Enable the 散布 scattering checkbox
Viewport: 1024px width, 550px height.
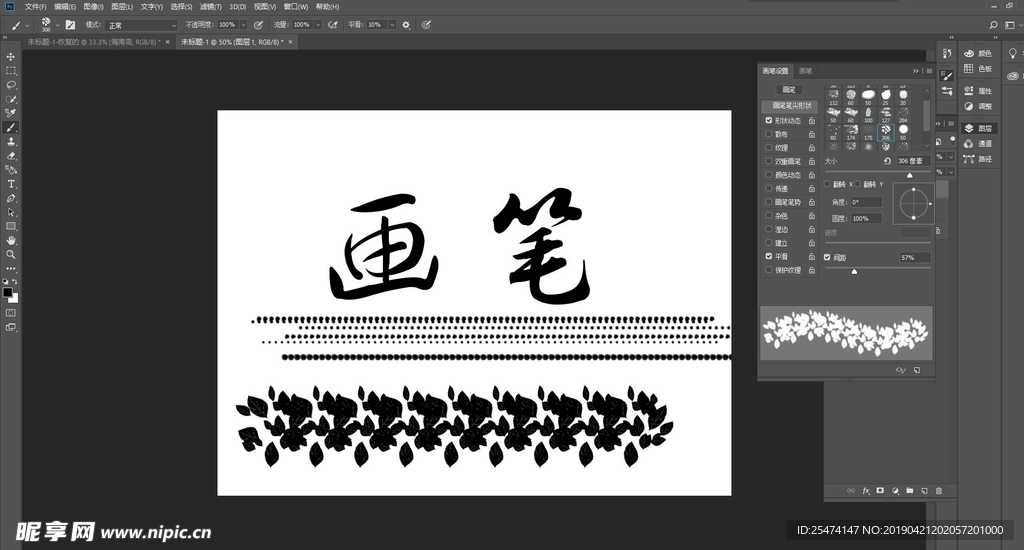tap(768, 134)
